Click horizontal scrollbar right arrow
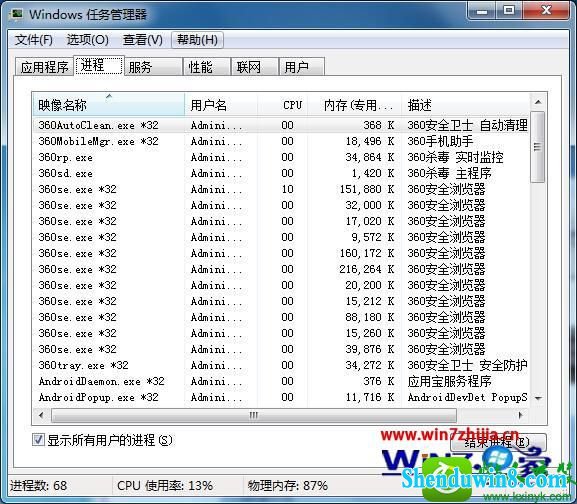577x504 pixels. [520, 415]
